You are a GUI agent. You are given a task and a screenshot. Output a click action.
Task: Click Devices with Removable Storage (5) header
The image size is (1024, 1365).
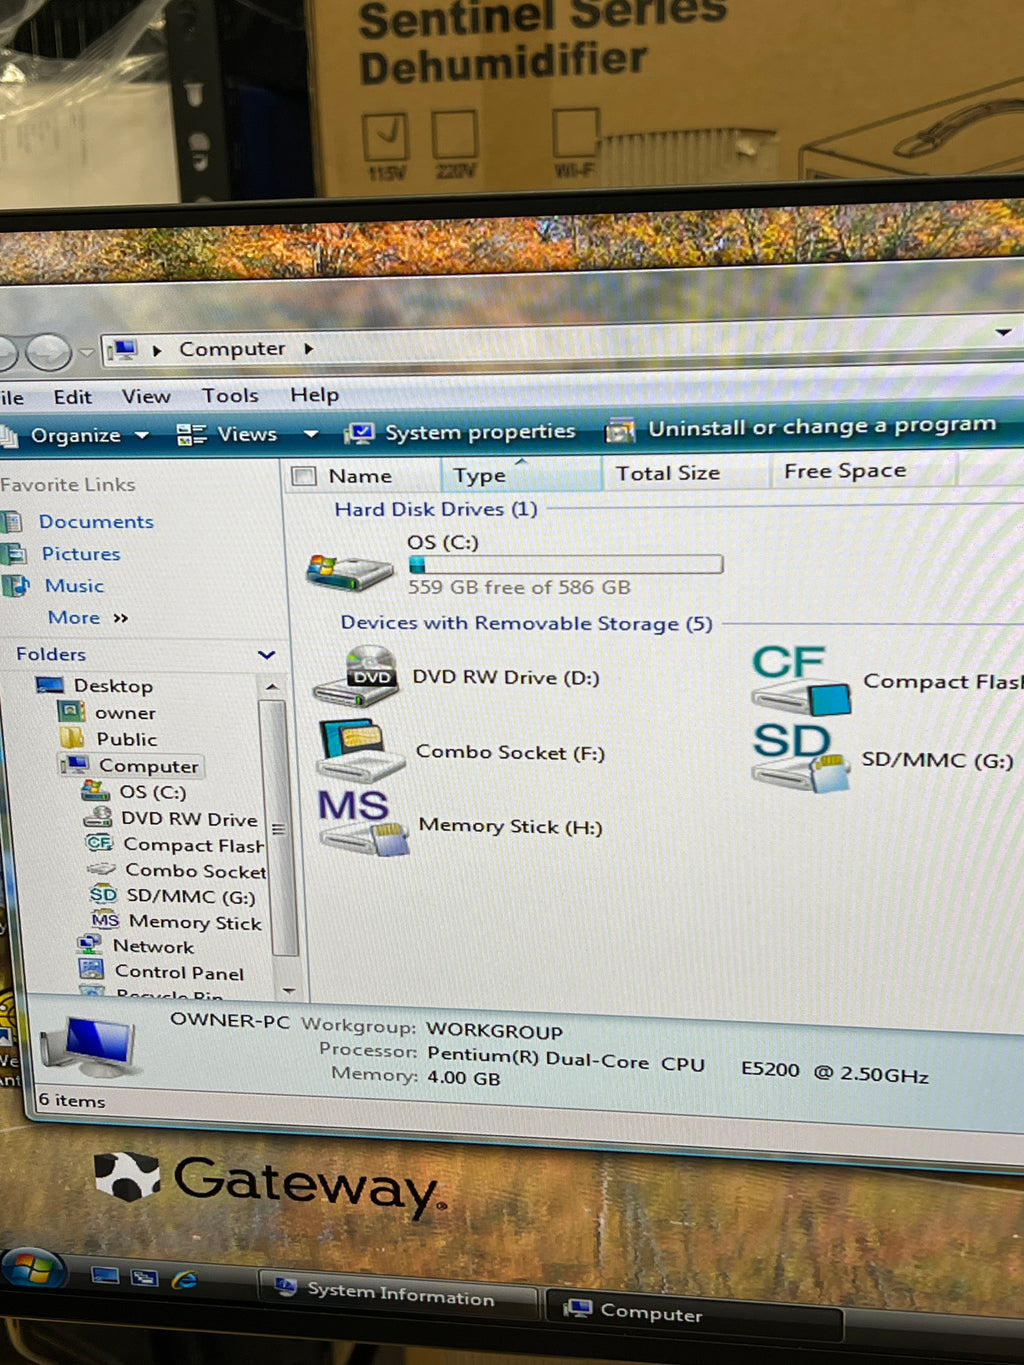(526, 623)
